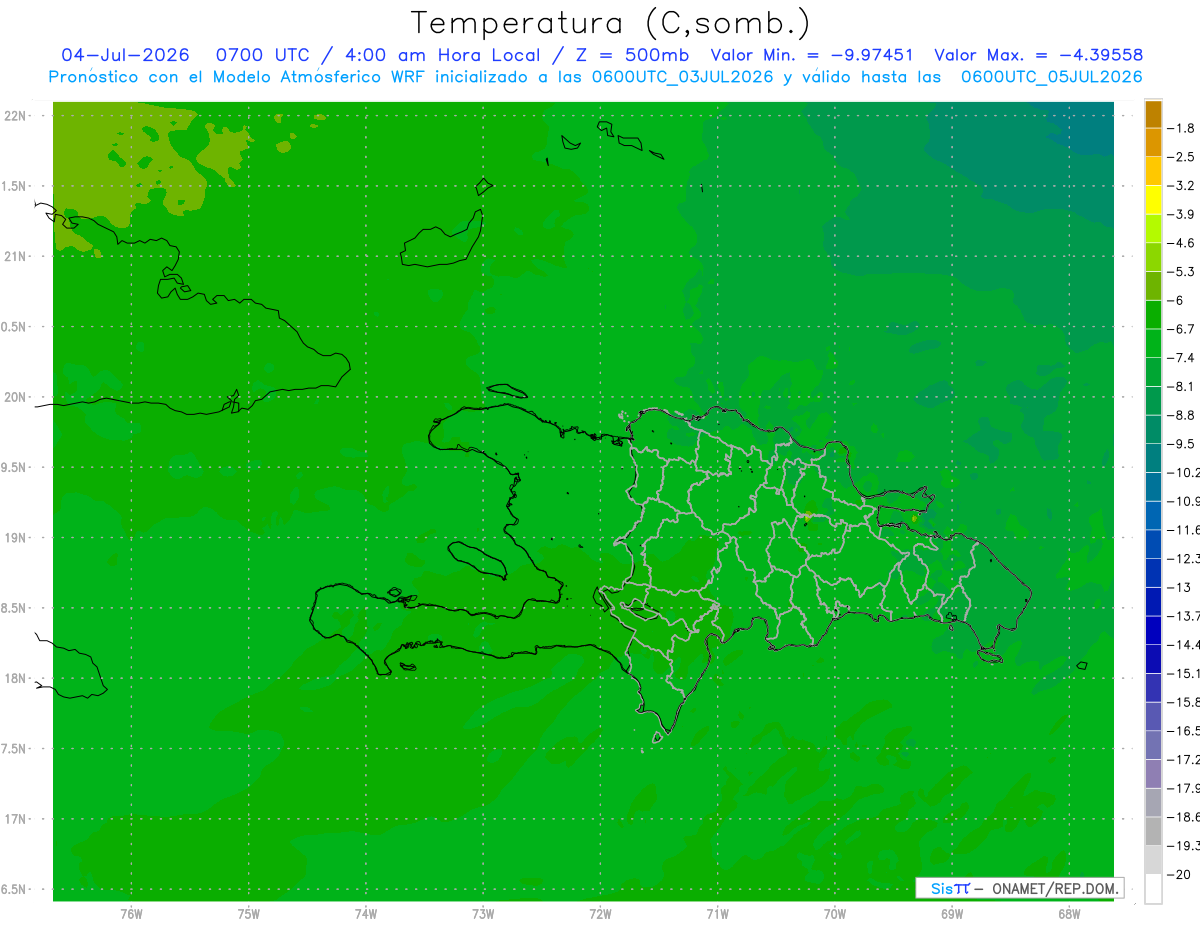This screenshot has width=1200, height=927.
Task: Pick the teal swatch between -9.5 and -10.2
Action: [x=1153, y=458]
